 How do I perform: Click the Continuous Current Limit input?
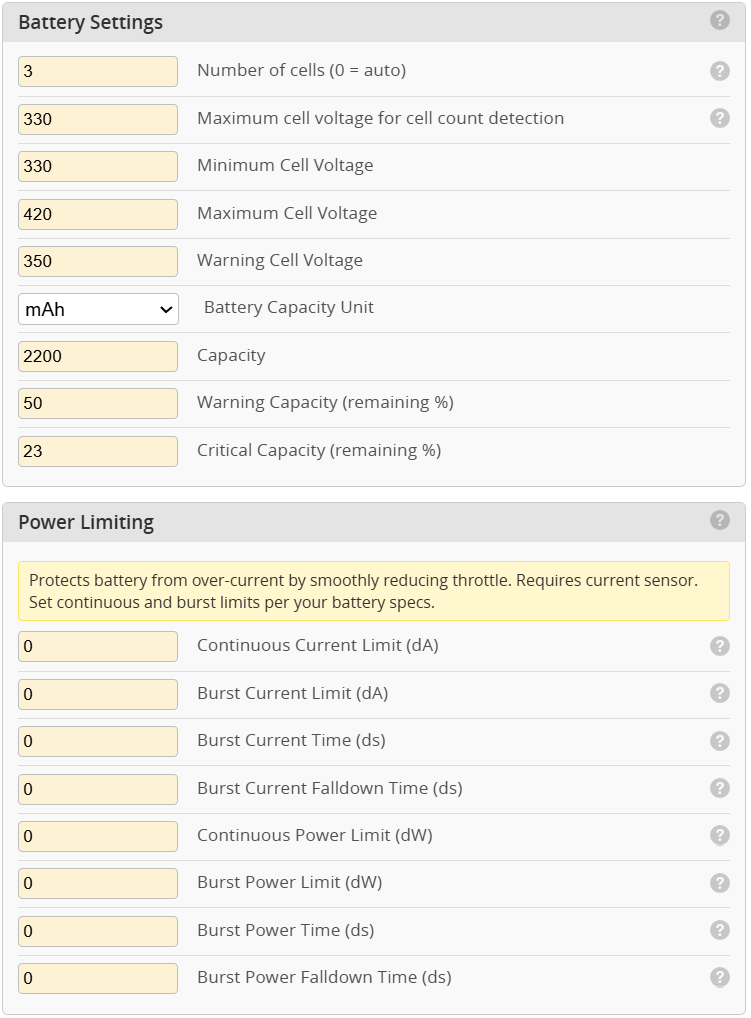coord(98,647)
